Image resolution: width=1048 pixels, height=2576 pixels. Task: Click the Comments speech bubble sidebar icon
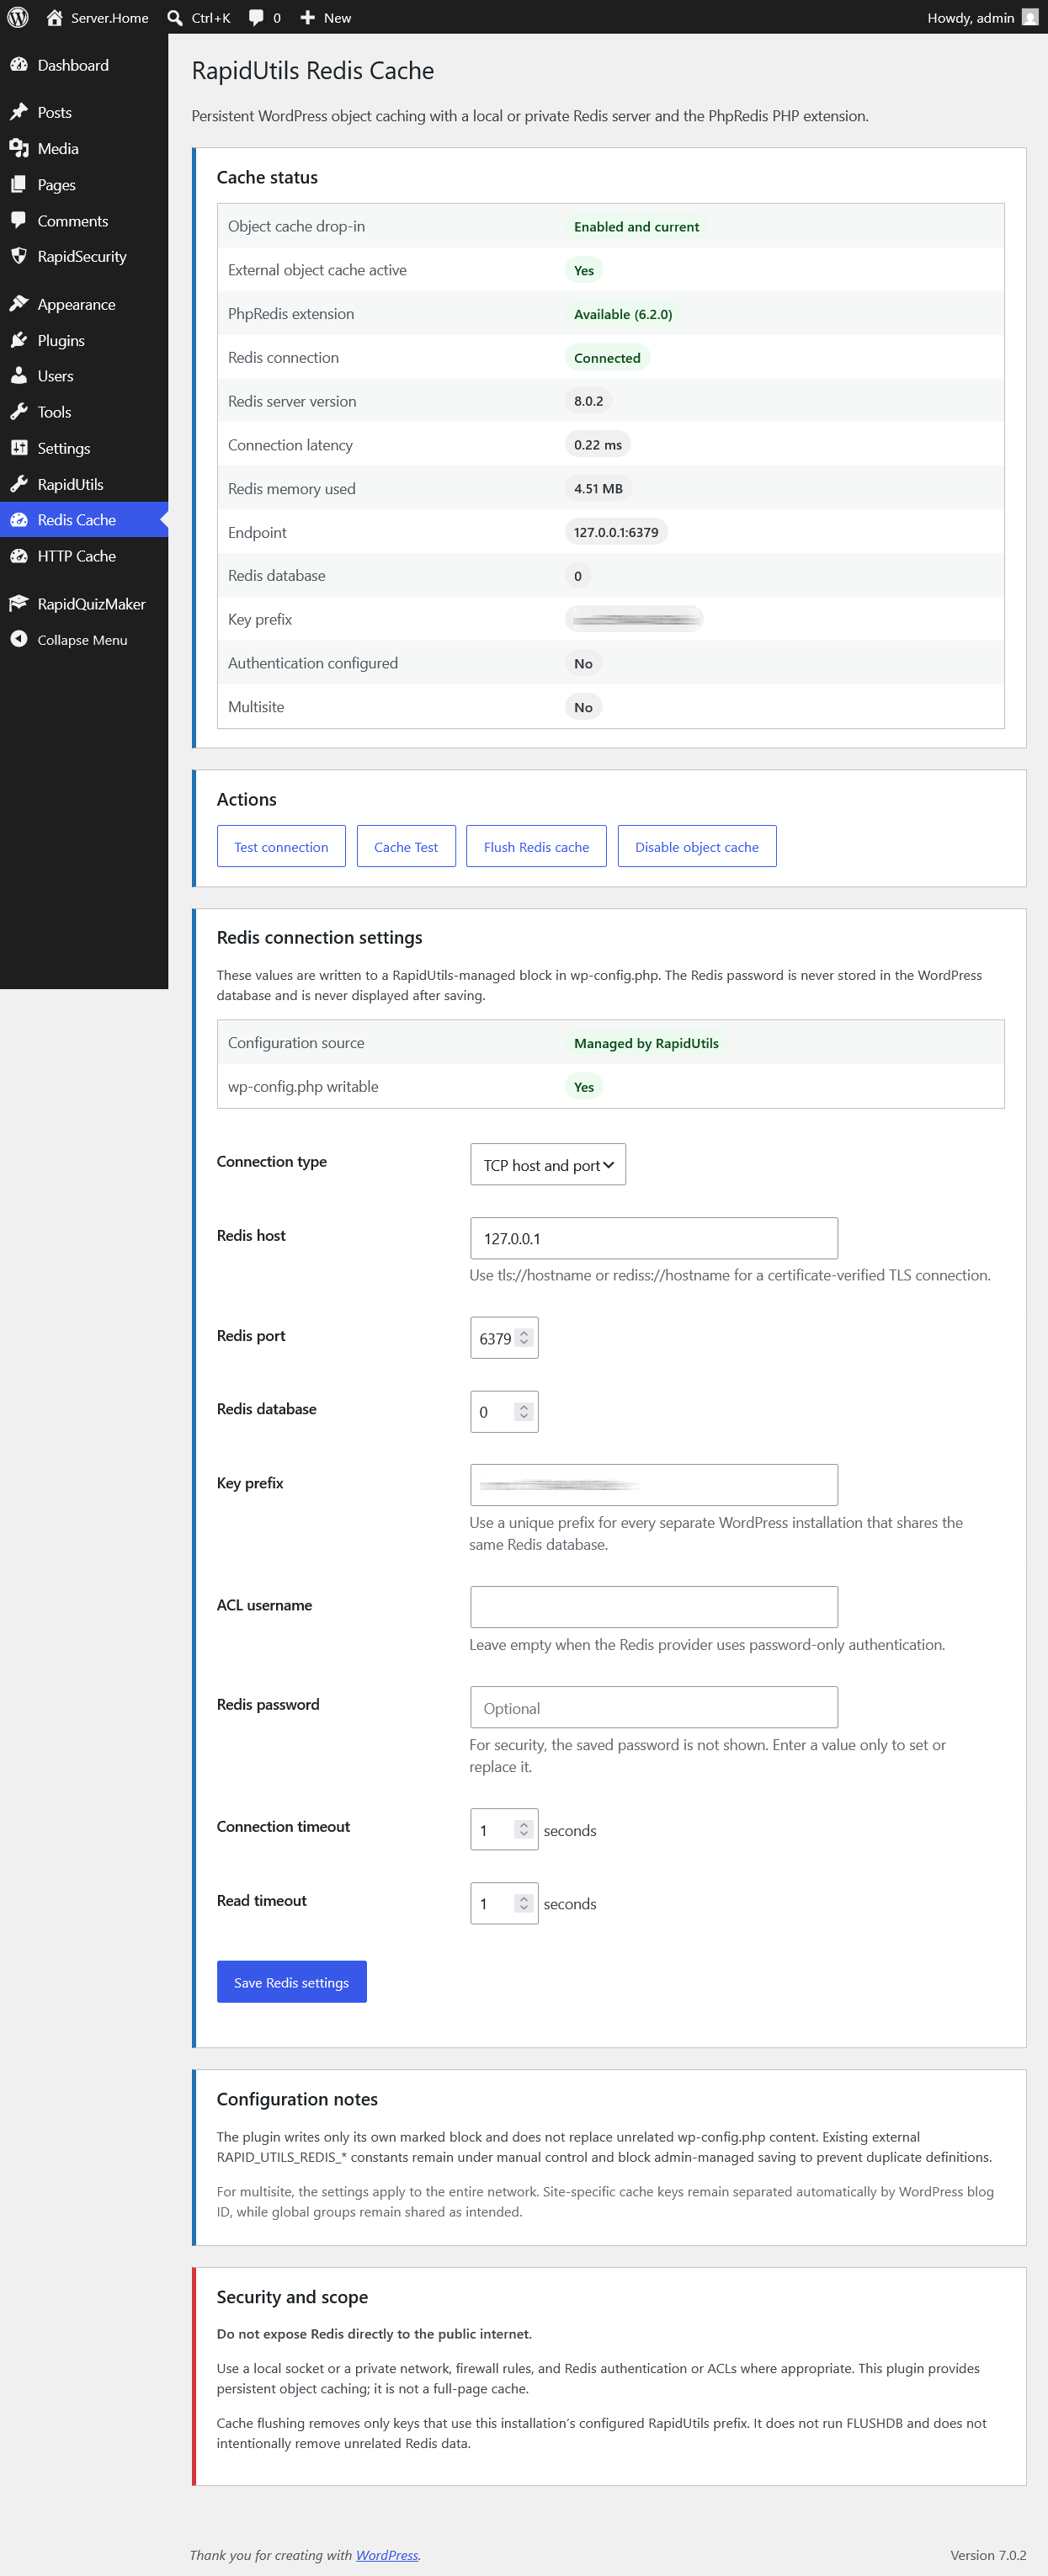(x=19, y=220)
